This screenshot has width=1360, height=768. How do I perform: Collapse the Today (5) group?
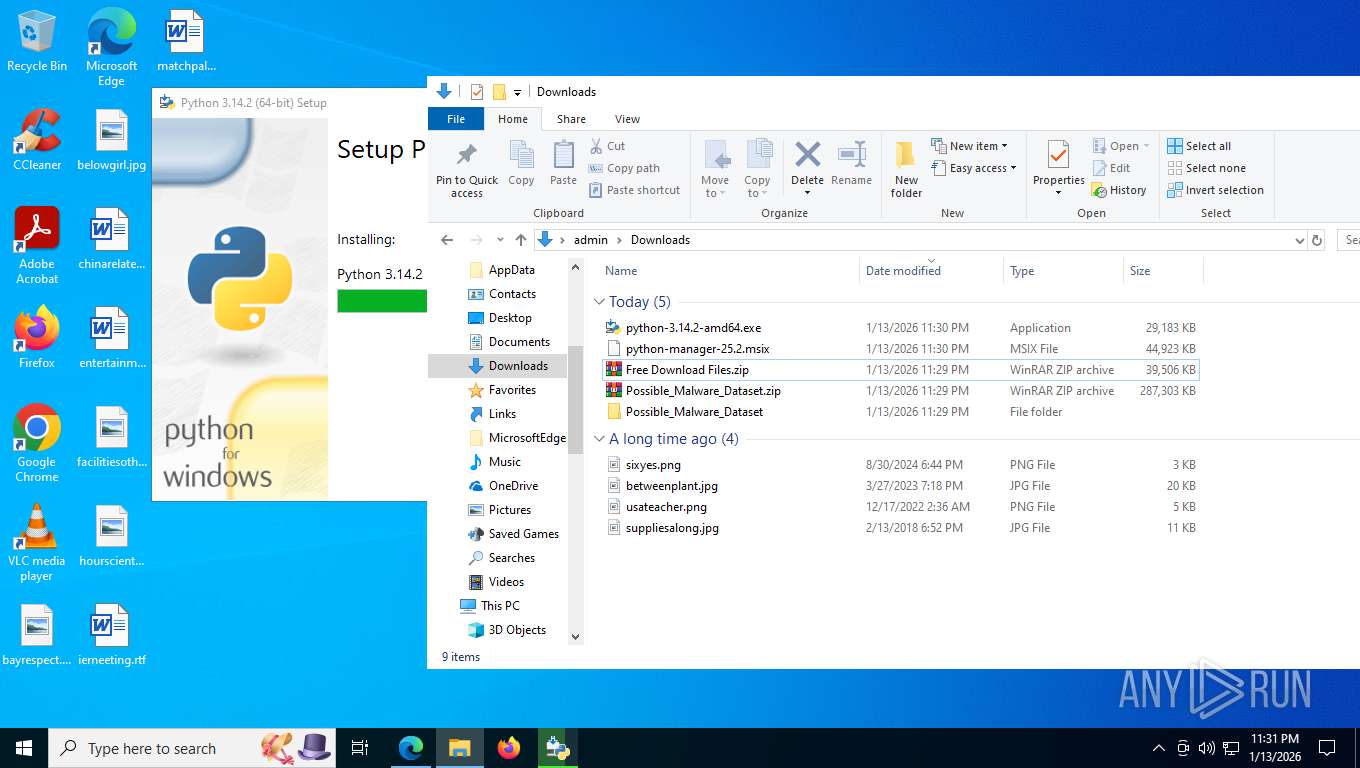(x=599, y=302)
